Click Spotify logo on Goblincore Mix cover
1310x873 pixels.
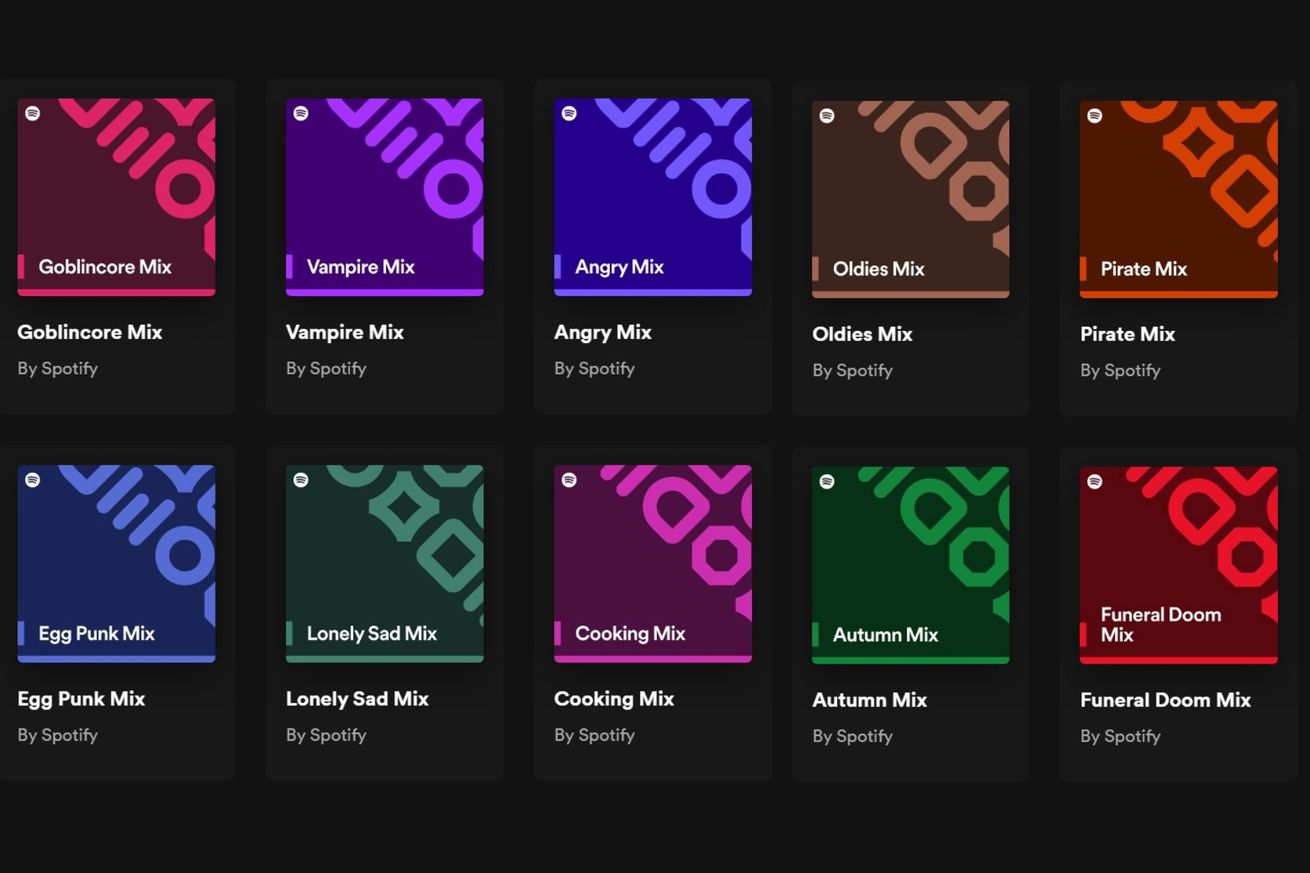32,113
